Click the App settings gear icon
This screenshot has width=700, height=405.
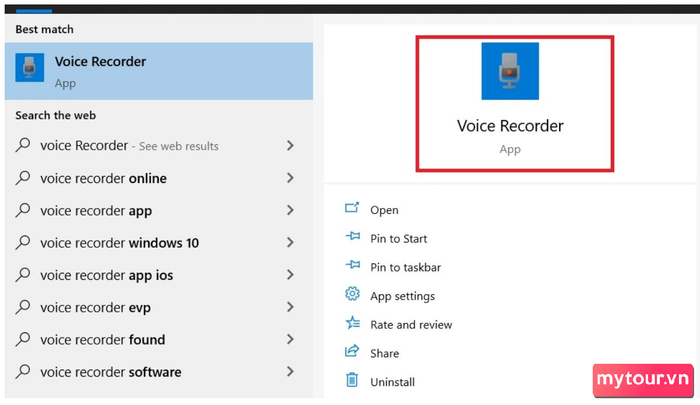coord(352,294)
